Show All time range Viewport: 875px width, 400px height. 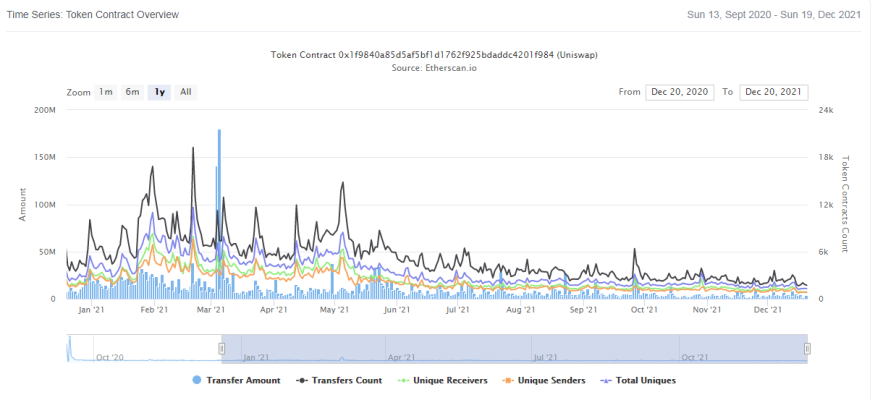(x=186, y=92)
